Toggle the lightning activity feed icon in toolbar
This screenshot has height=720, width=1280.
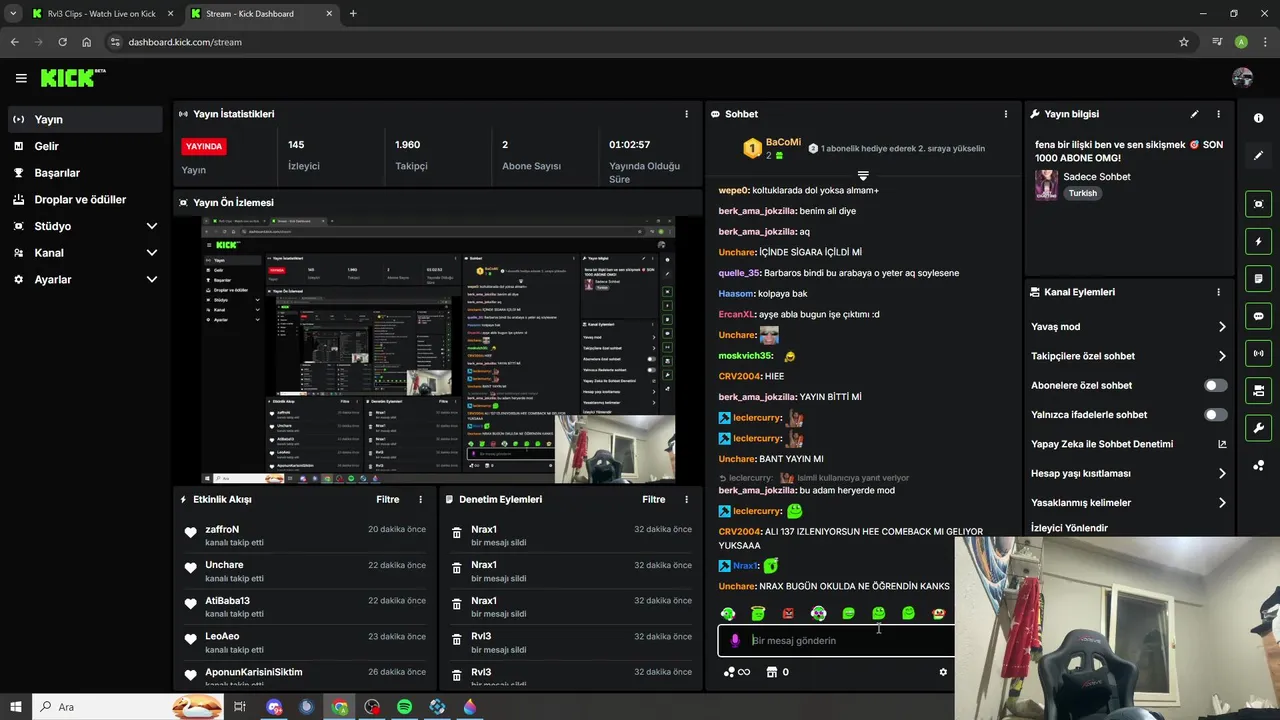[1258, 241]
